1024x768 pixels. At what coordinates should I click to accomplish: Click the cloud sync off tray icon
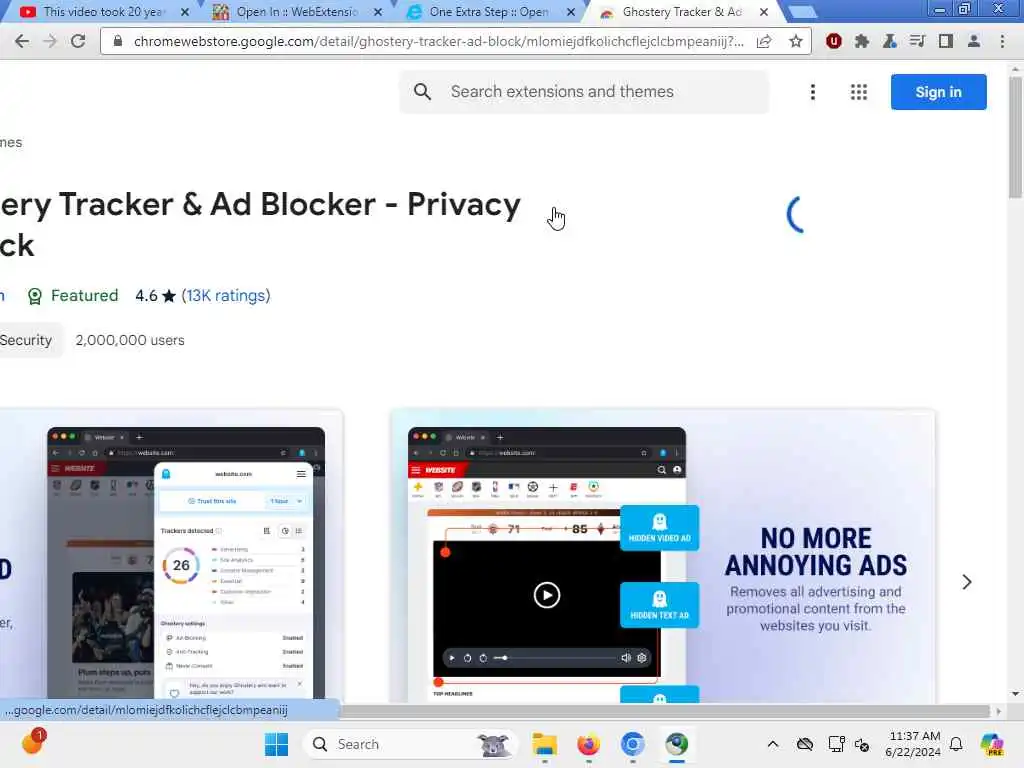tap(805, 744)
